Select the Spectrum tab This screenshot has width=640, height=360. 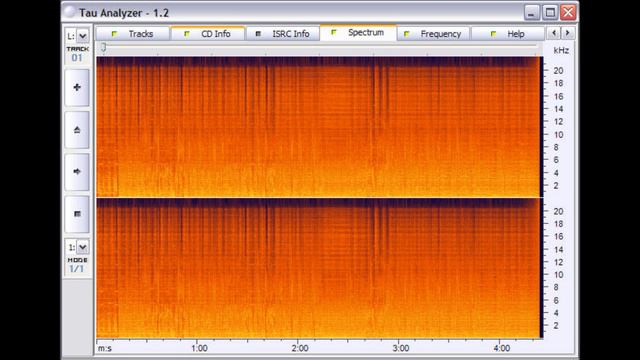358,33
